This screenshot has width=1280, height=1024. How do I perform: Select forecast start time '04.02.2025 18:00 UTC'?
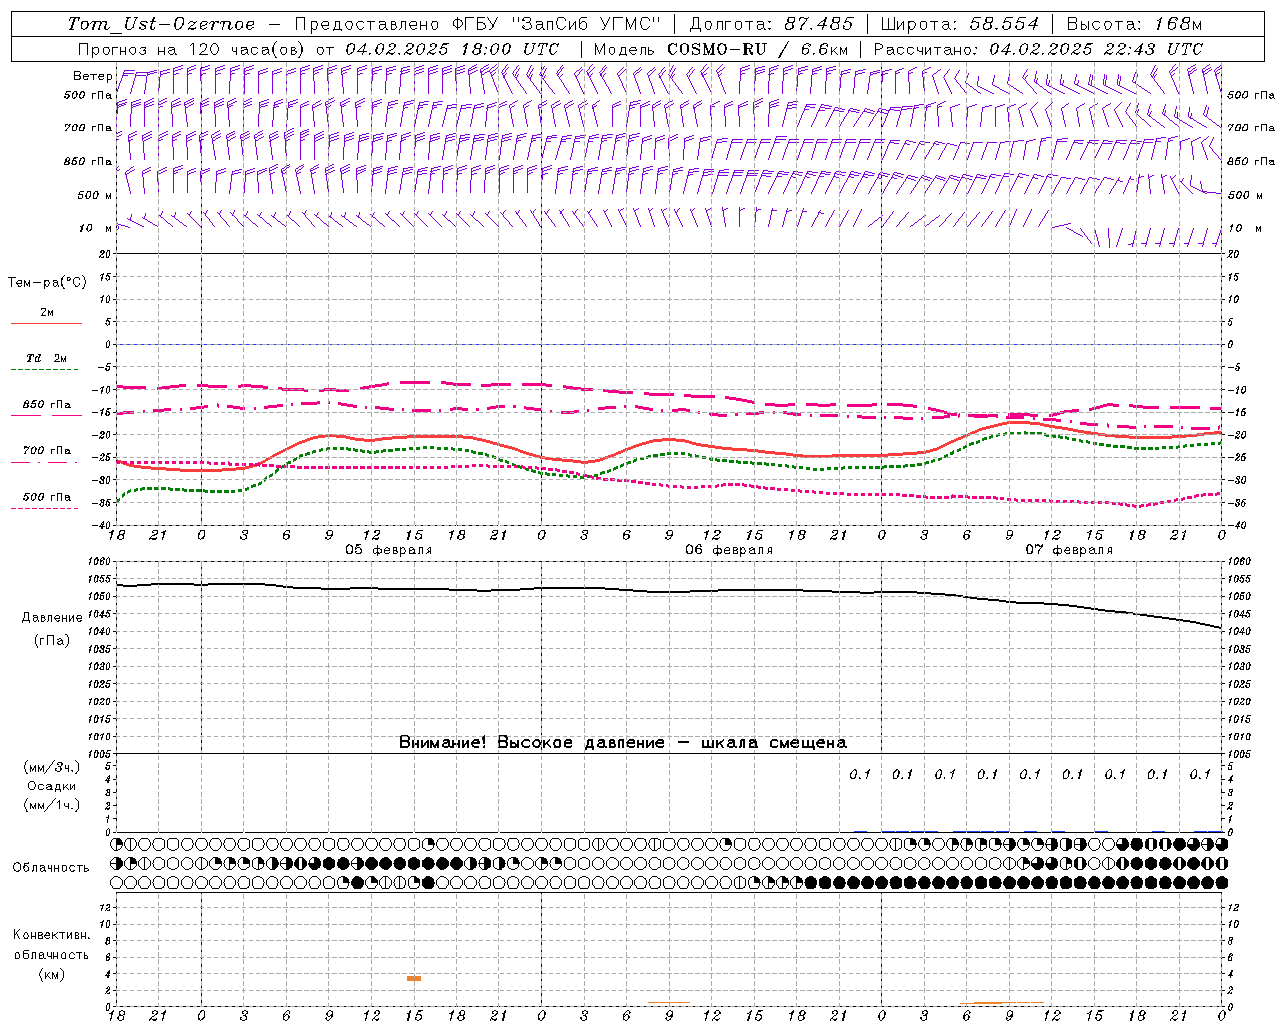pyautogui.click(x=452, y=49)
